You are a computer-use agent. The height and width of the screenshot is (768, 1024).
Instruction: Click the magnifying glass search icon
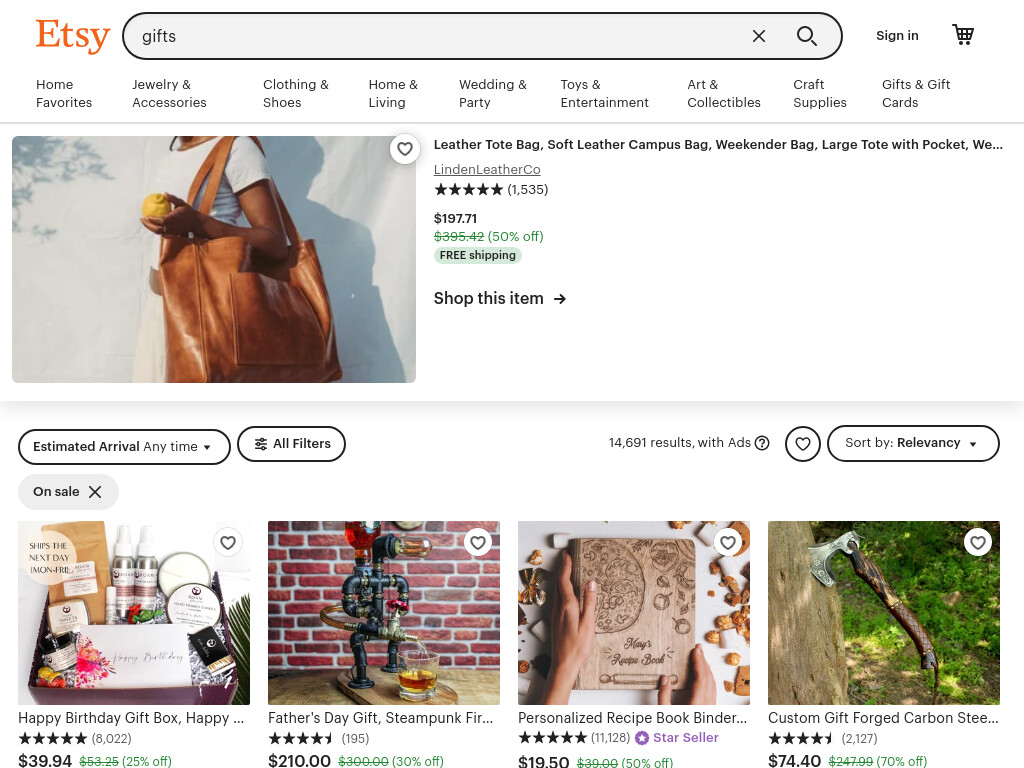807,36
